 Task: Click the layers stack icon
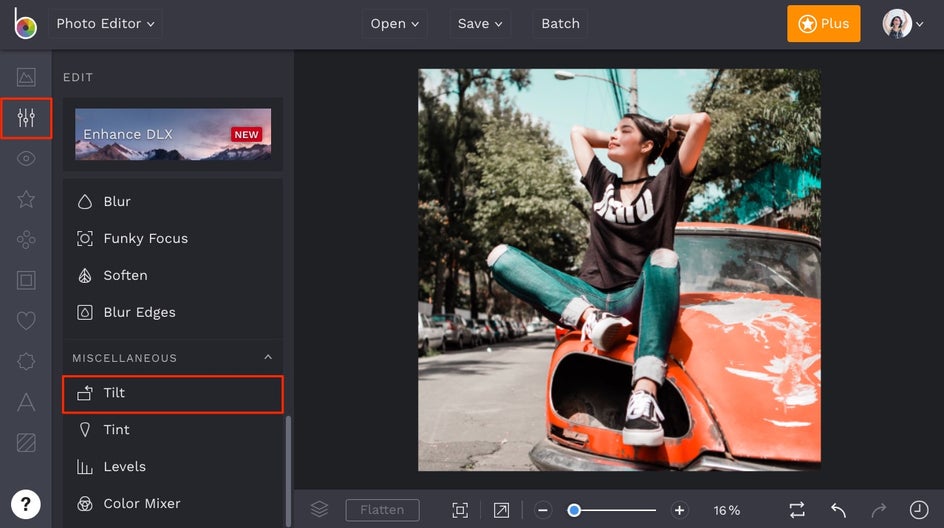coord(319,510)
